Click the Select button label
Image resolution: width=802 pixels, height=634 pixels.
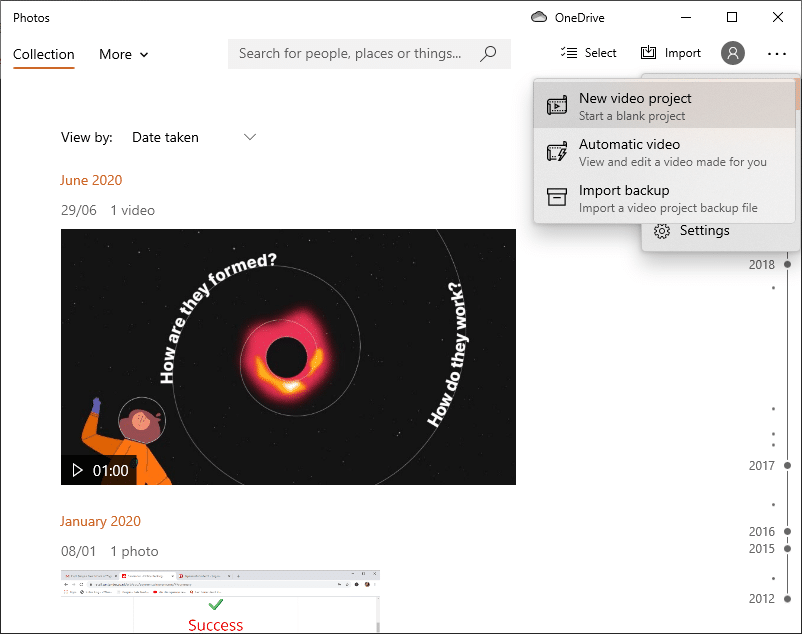[x=600, y=53]
